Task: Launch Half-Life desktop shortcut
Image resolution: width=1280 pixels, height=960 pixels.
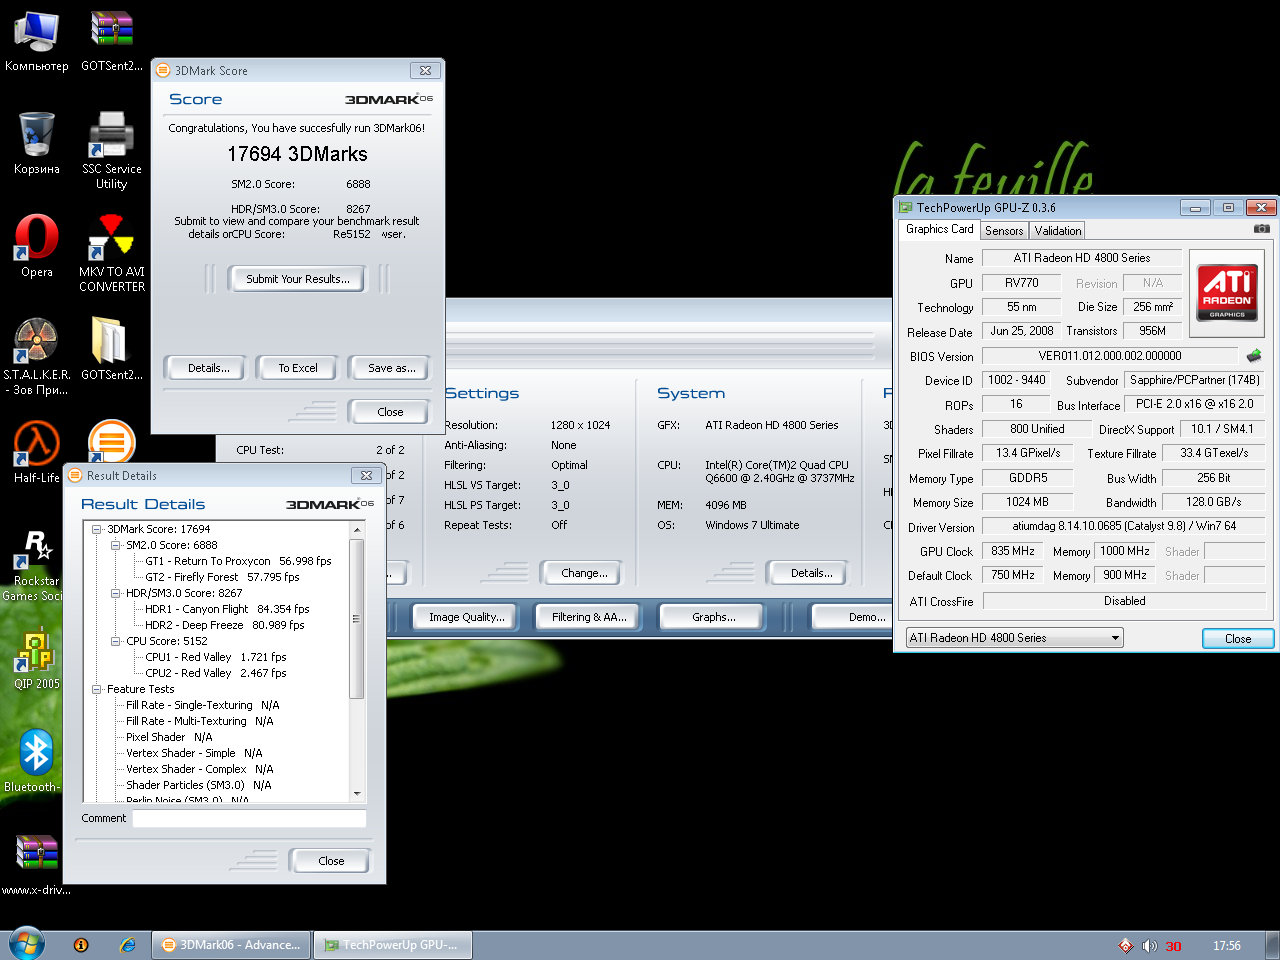Action: coord(36,452)
